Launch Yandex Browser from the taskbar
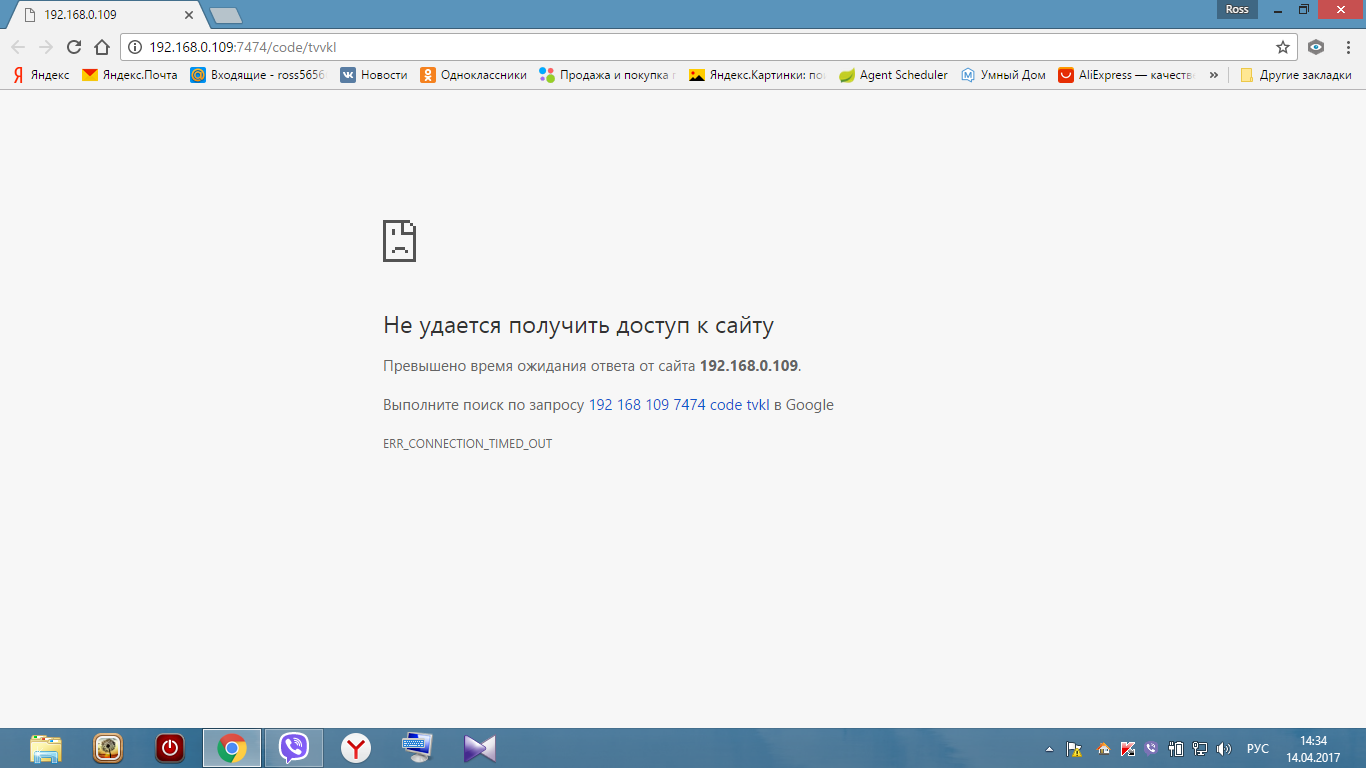 tap(356, 748)
